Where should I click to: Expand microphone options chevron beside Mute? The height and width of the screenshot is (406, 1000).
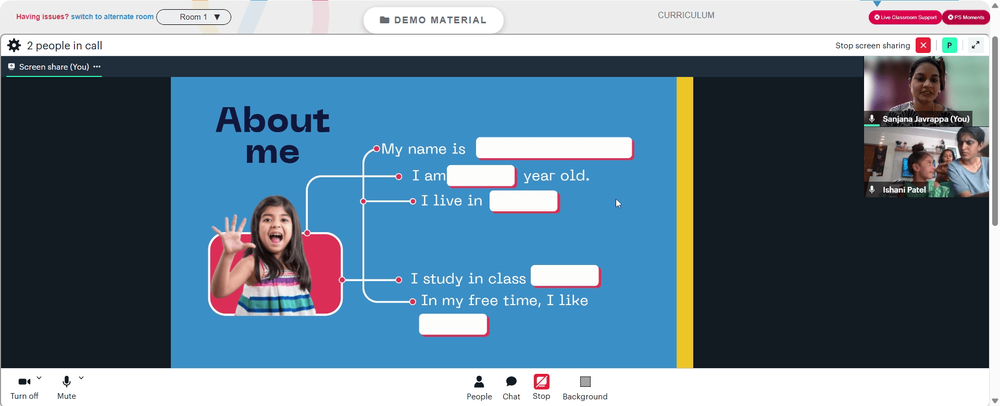81,378
